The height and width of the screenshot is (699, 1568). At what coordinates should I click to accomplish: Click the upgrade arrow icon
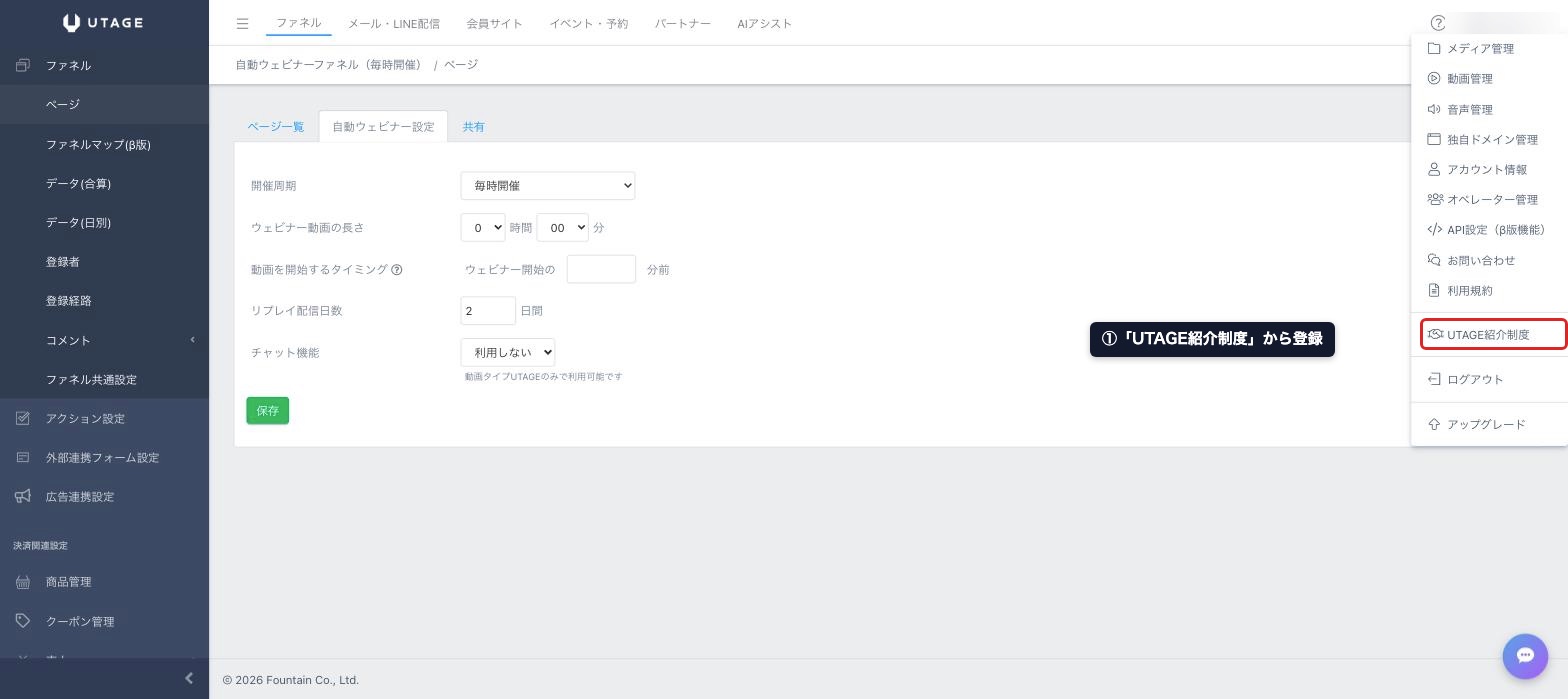[x=1434, y=424]
